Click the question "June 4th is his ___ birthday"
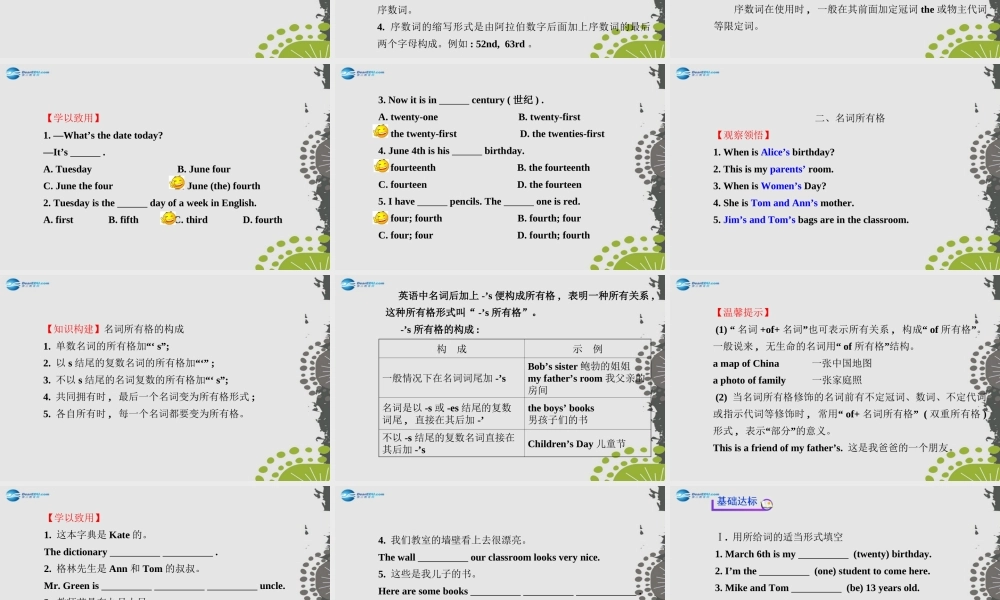 click(451, 151)
